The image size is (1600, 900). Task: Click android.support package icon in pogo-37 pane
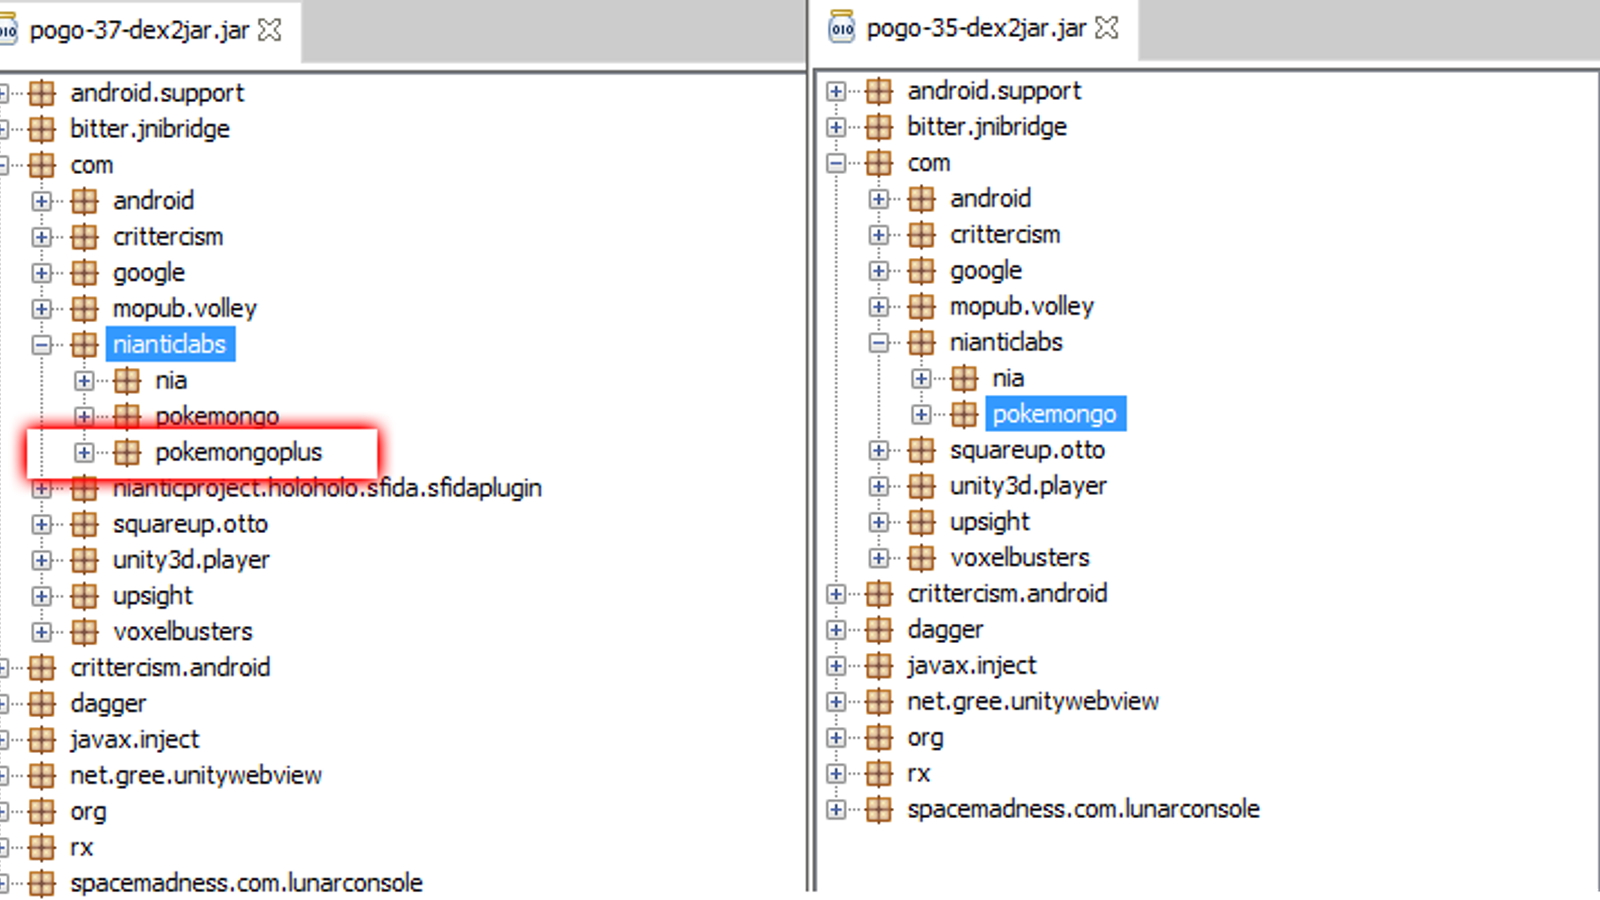click(x=42, y=93)
